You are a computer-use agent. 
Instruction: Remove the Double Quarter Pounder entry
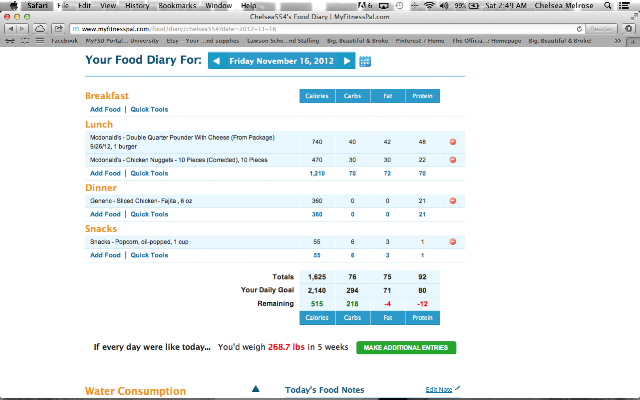pyautogui.click(x=453, y=142)
